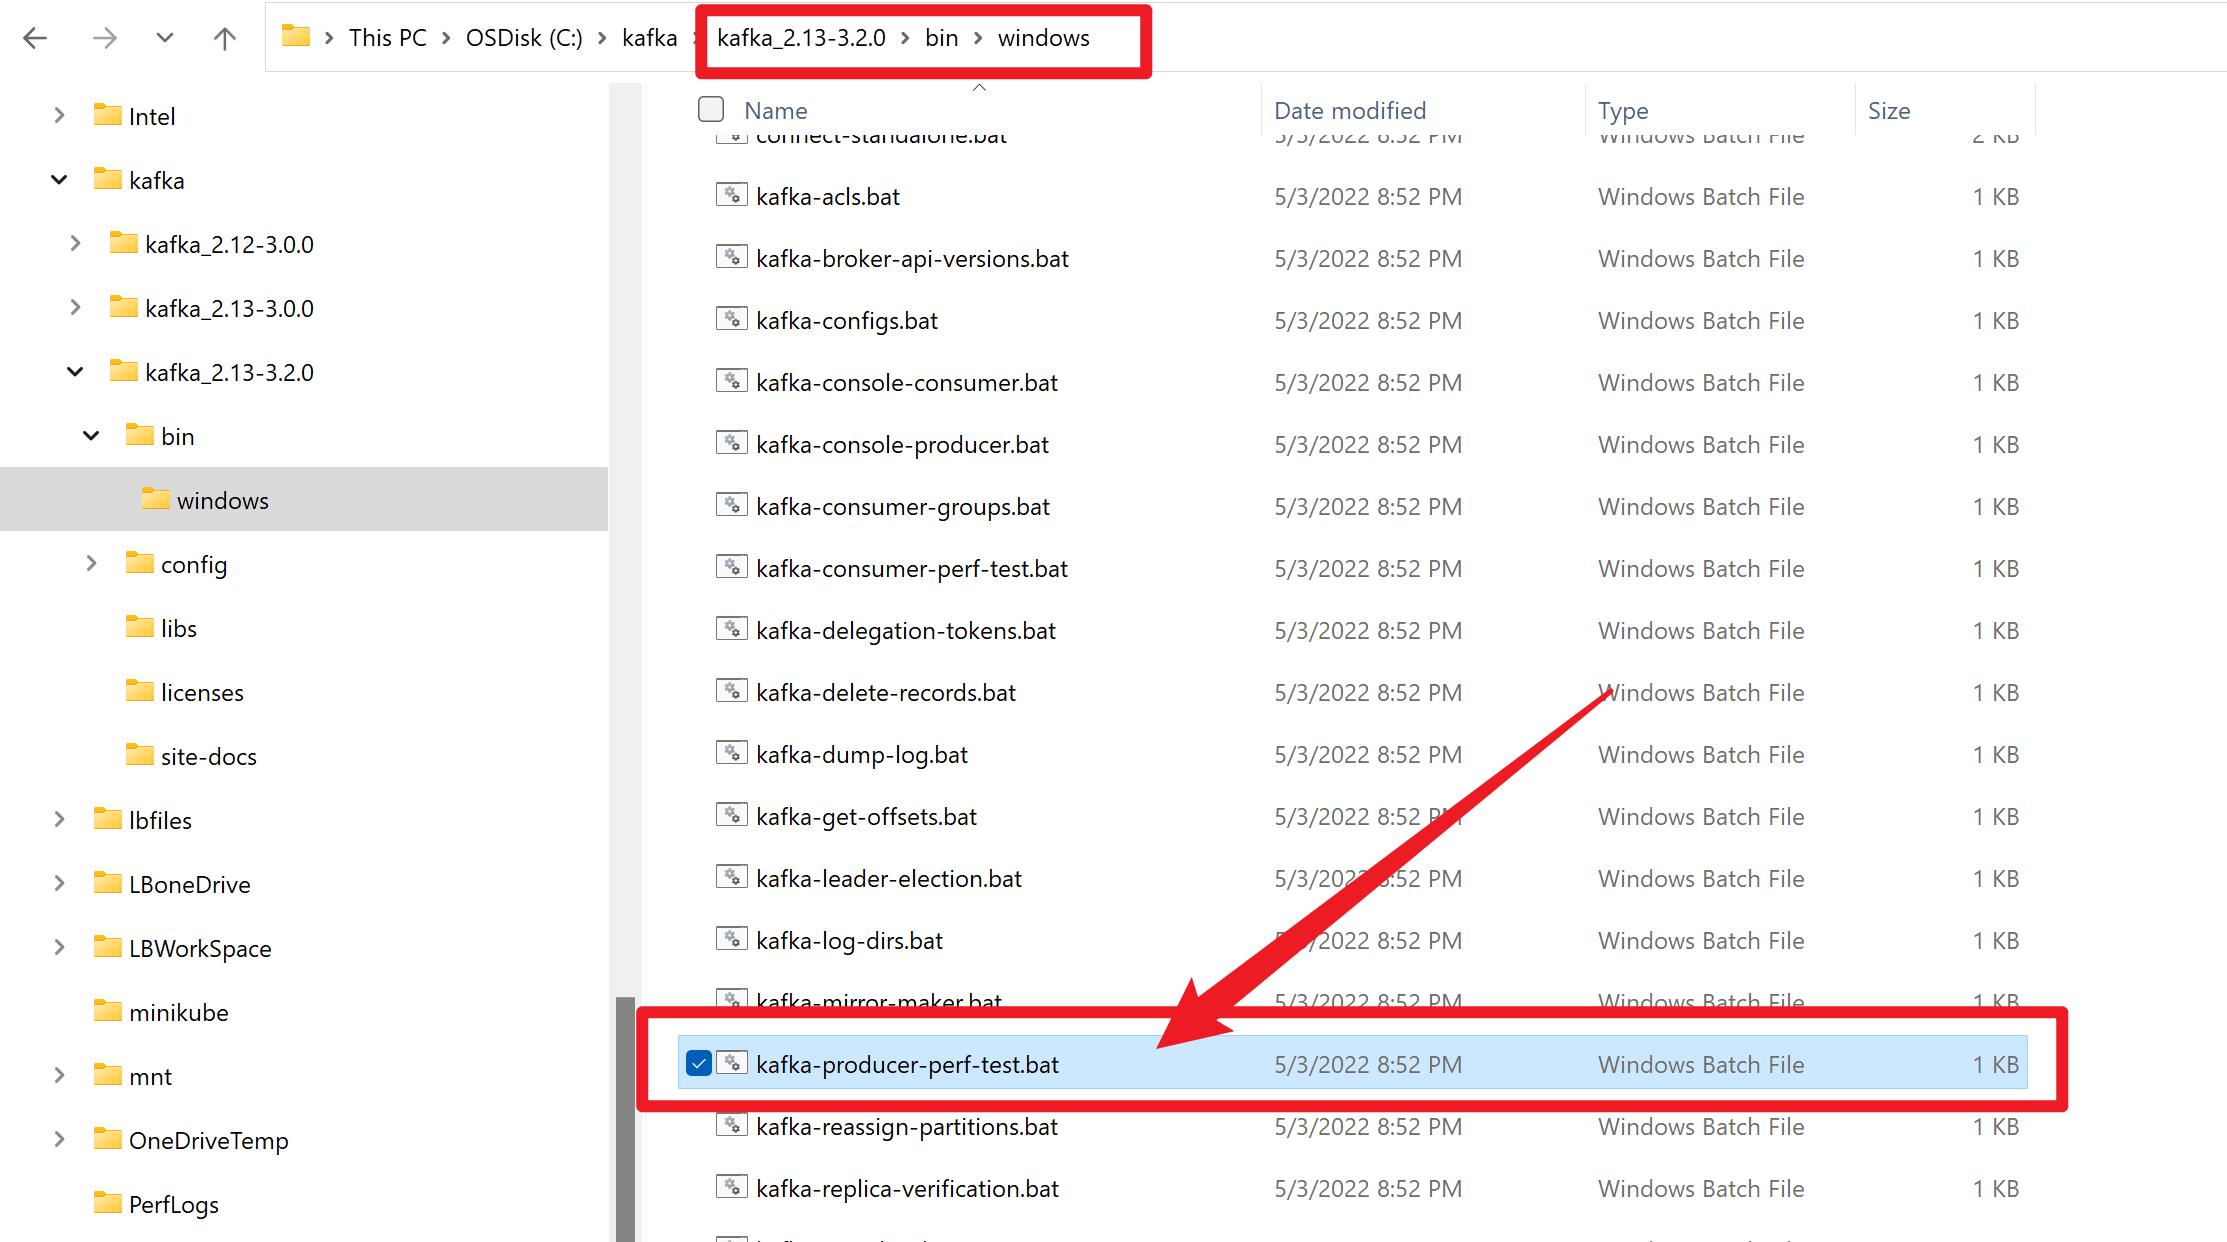Click bin segment in address breadcrumb
2227x1242 pixels.
tap(941, 38)
